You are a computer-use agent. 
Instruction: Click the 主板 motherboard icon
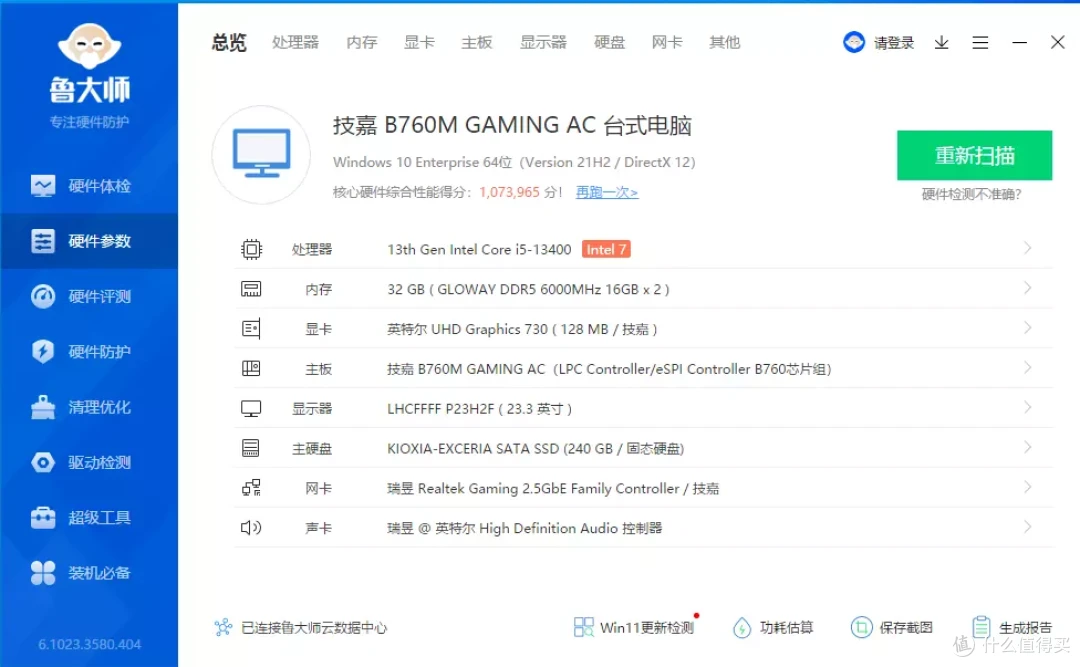251,369
